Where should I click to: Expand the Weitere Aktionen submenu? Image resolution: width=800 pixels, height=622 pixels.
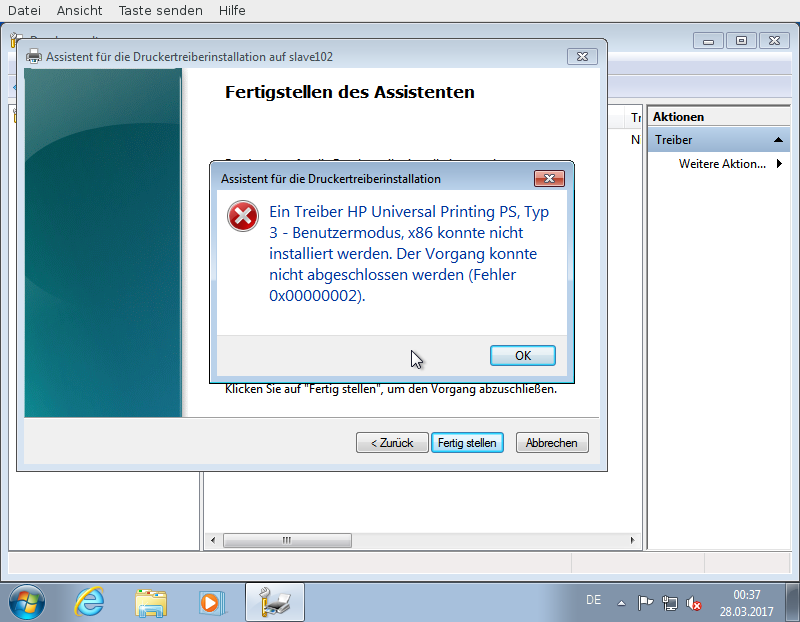coord(778,163)
